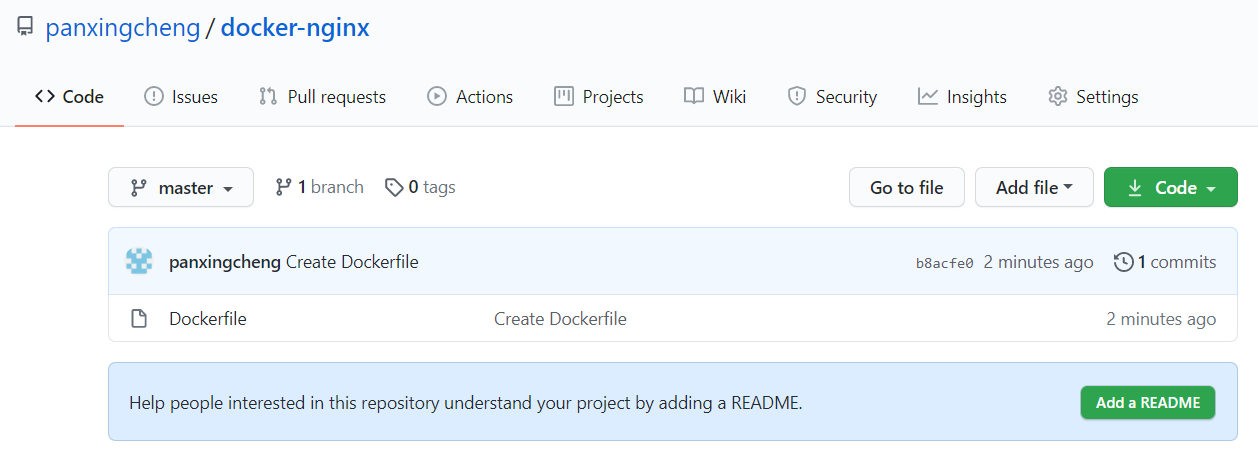Click the branch icon beside 1 branch
Image resolution: width=1258 pixels, height=473 pixels.
[x=284, y=187]
